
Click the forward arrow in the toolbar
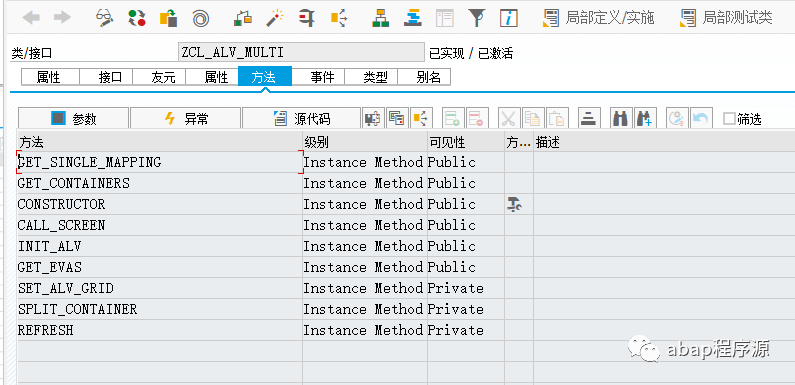coord(62,18)
